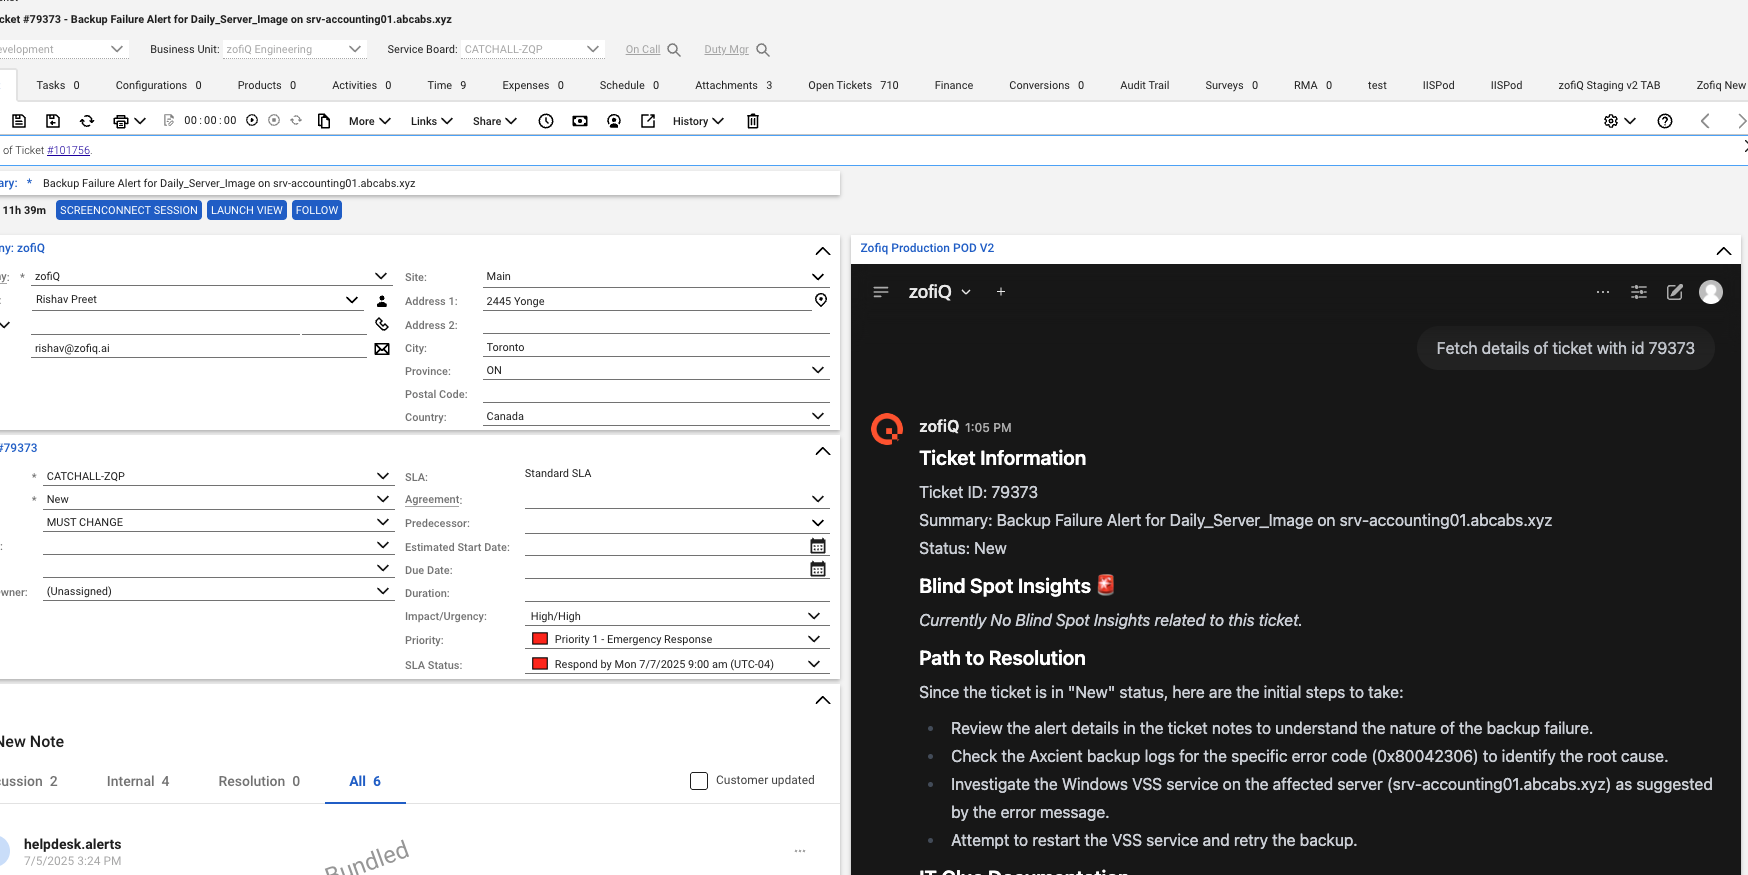The width and height of the screenshot is (1748, 875).
Task: Open the Due Date calendar picker
Action: point(818,569)
